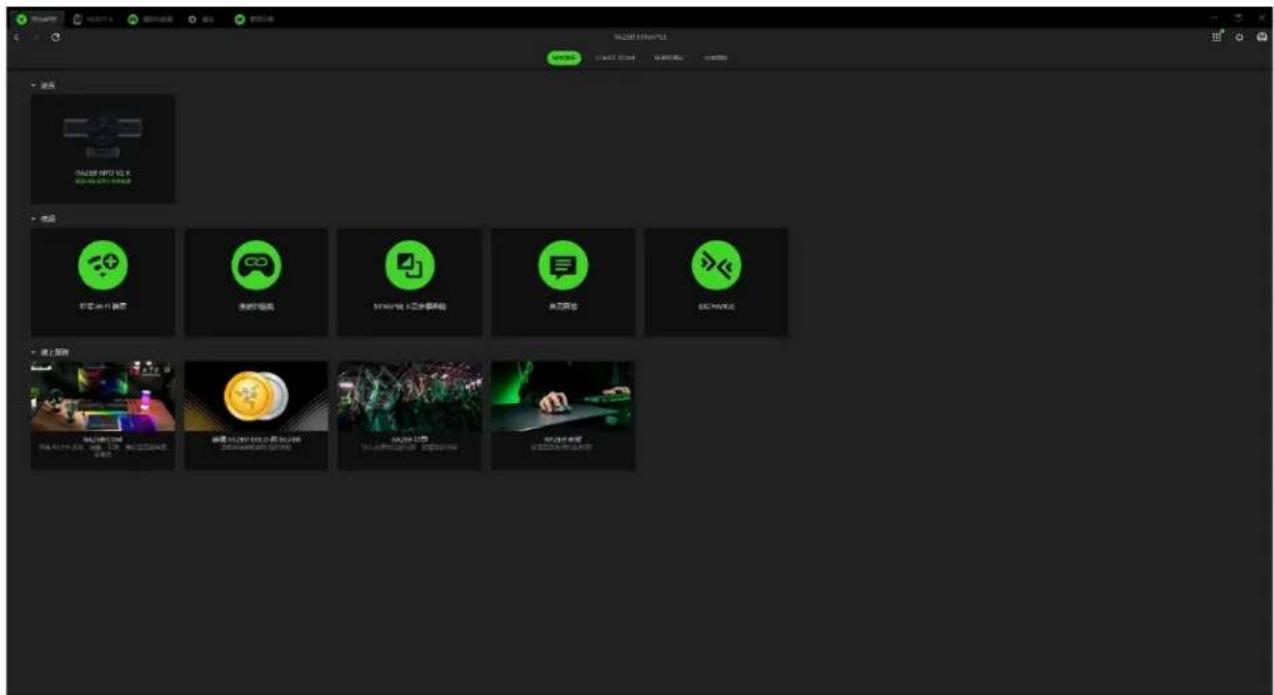Collapse the online services section header

pyautogui.click(x=50, y=351)
